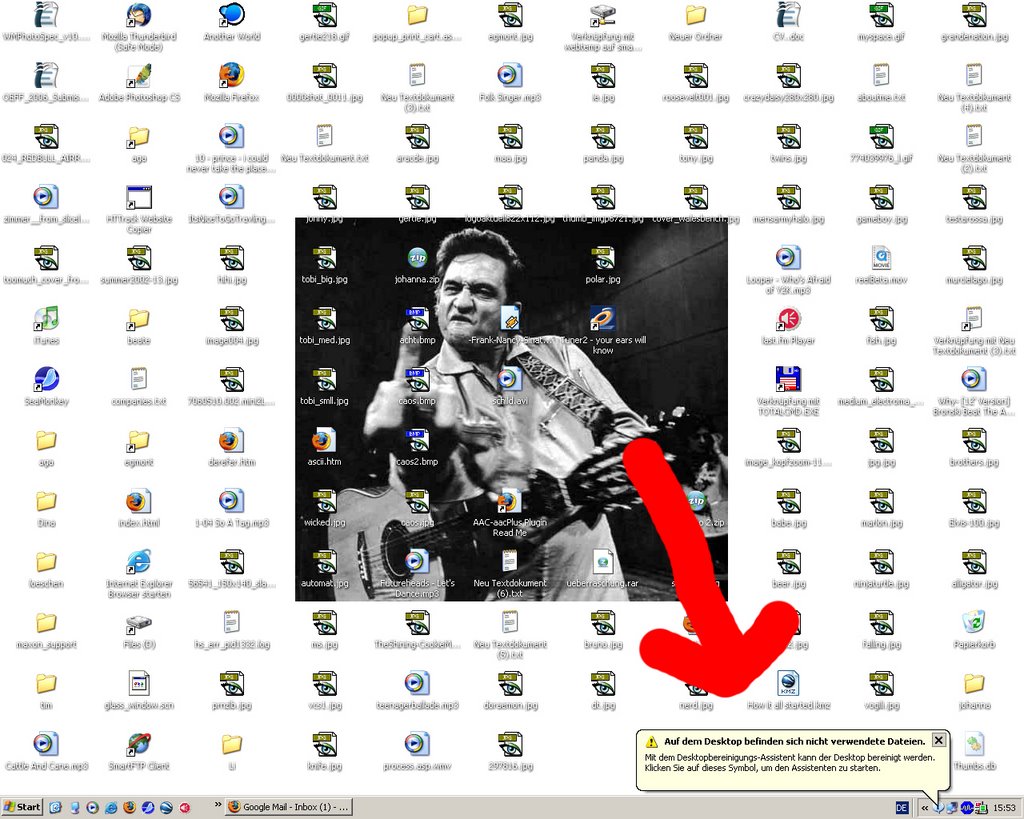Select the How it all started.kmz file
Viewport: 1024px width, 819px height.
click(788, 684)
